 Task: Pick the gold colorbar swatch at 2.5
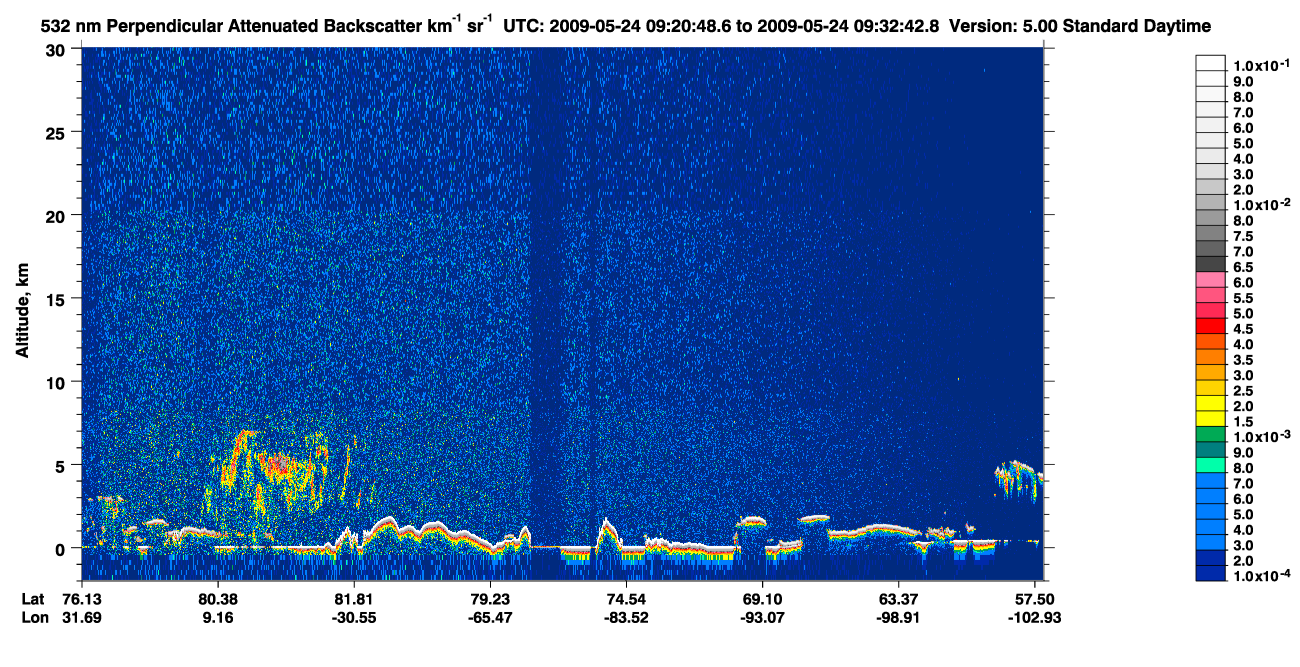pos(1210,388)
